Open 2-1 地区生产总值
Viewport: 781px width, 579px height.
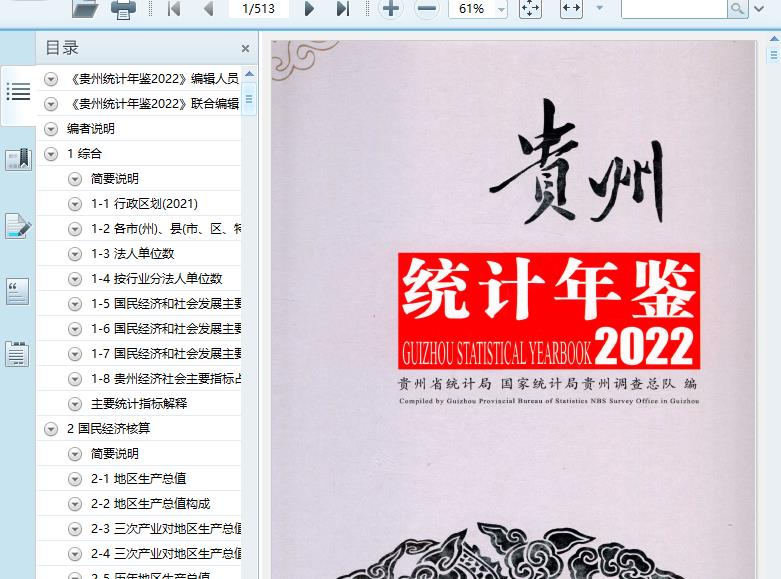[138, 478]
